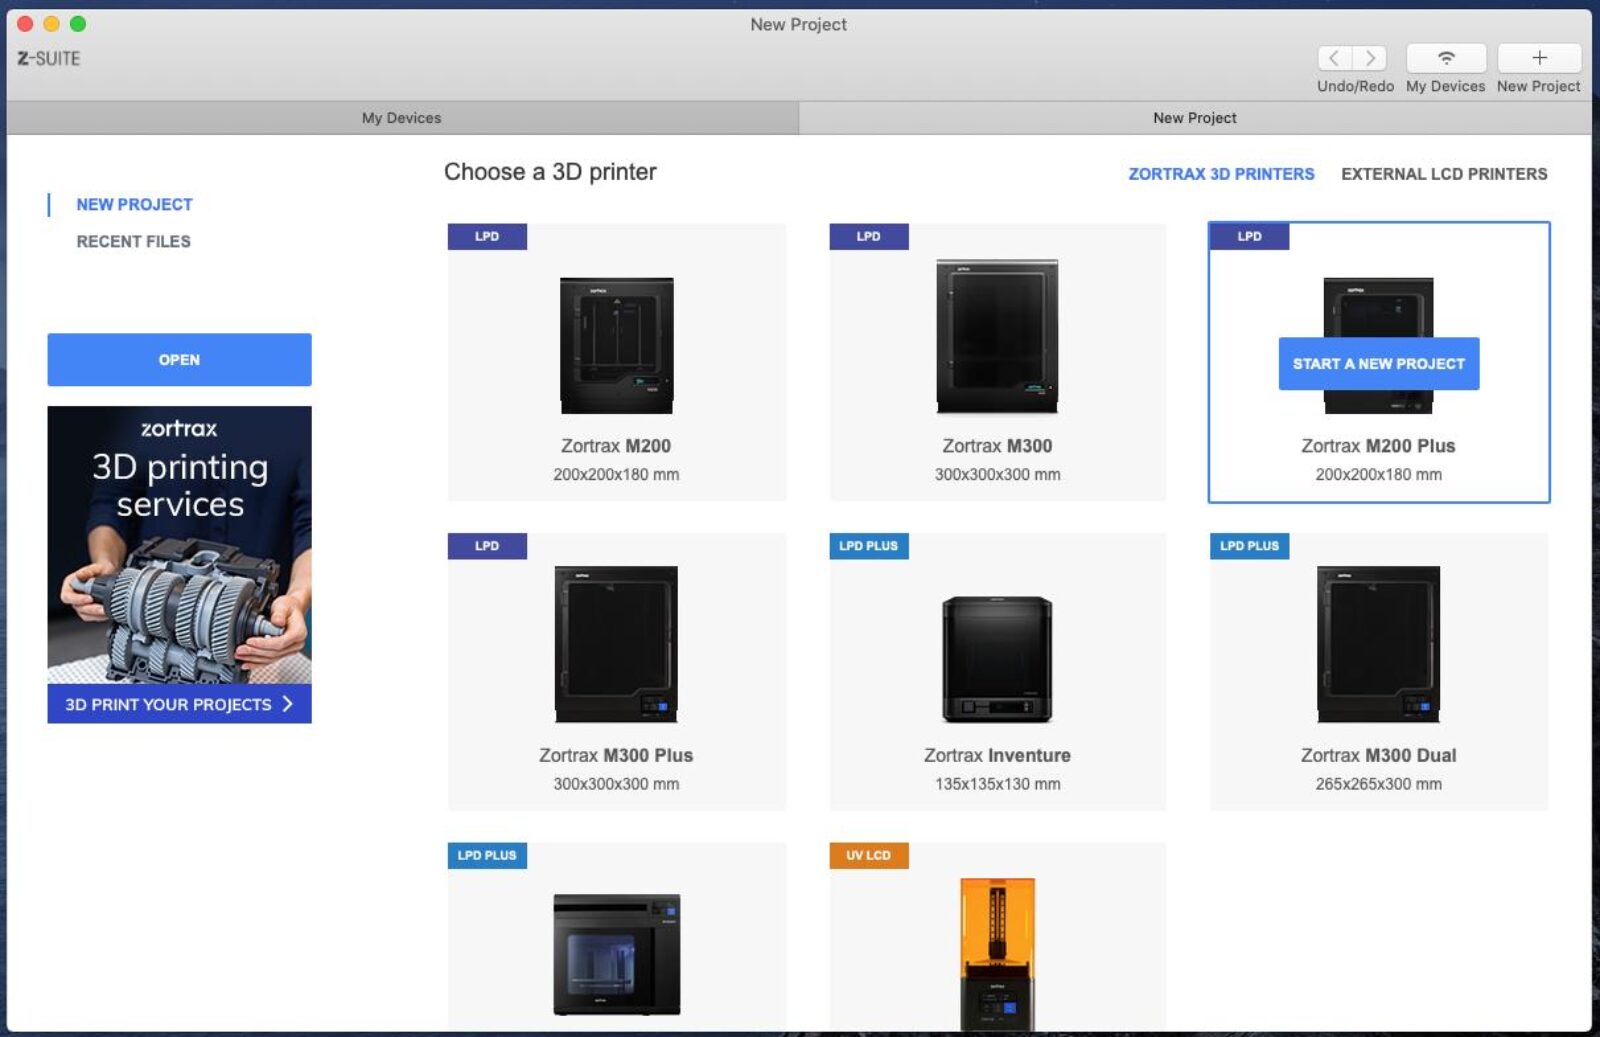
Task: Click the Z-SUITE logo
Action: (x=48, y=58)
